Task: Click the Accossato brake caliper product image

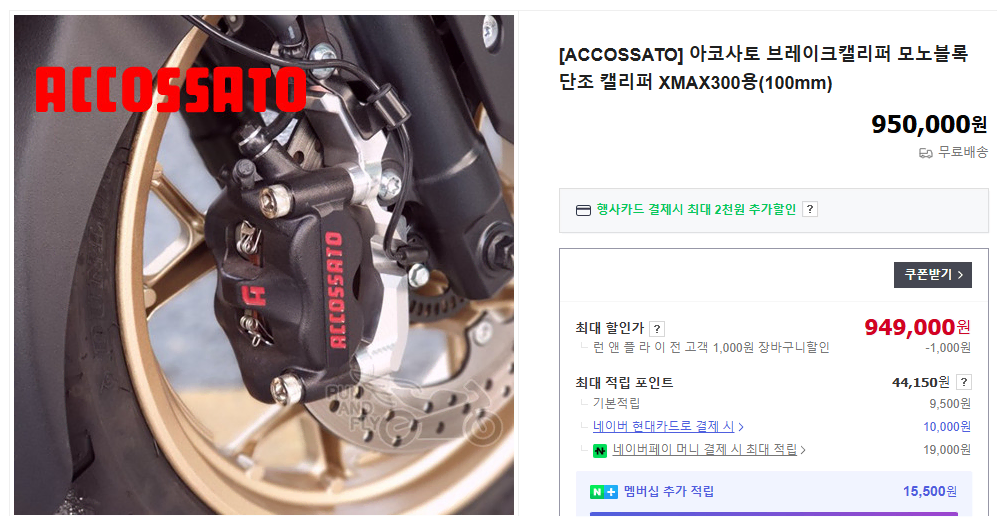Action: point(264,265)
